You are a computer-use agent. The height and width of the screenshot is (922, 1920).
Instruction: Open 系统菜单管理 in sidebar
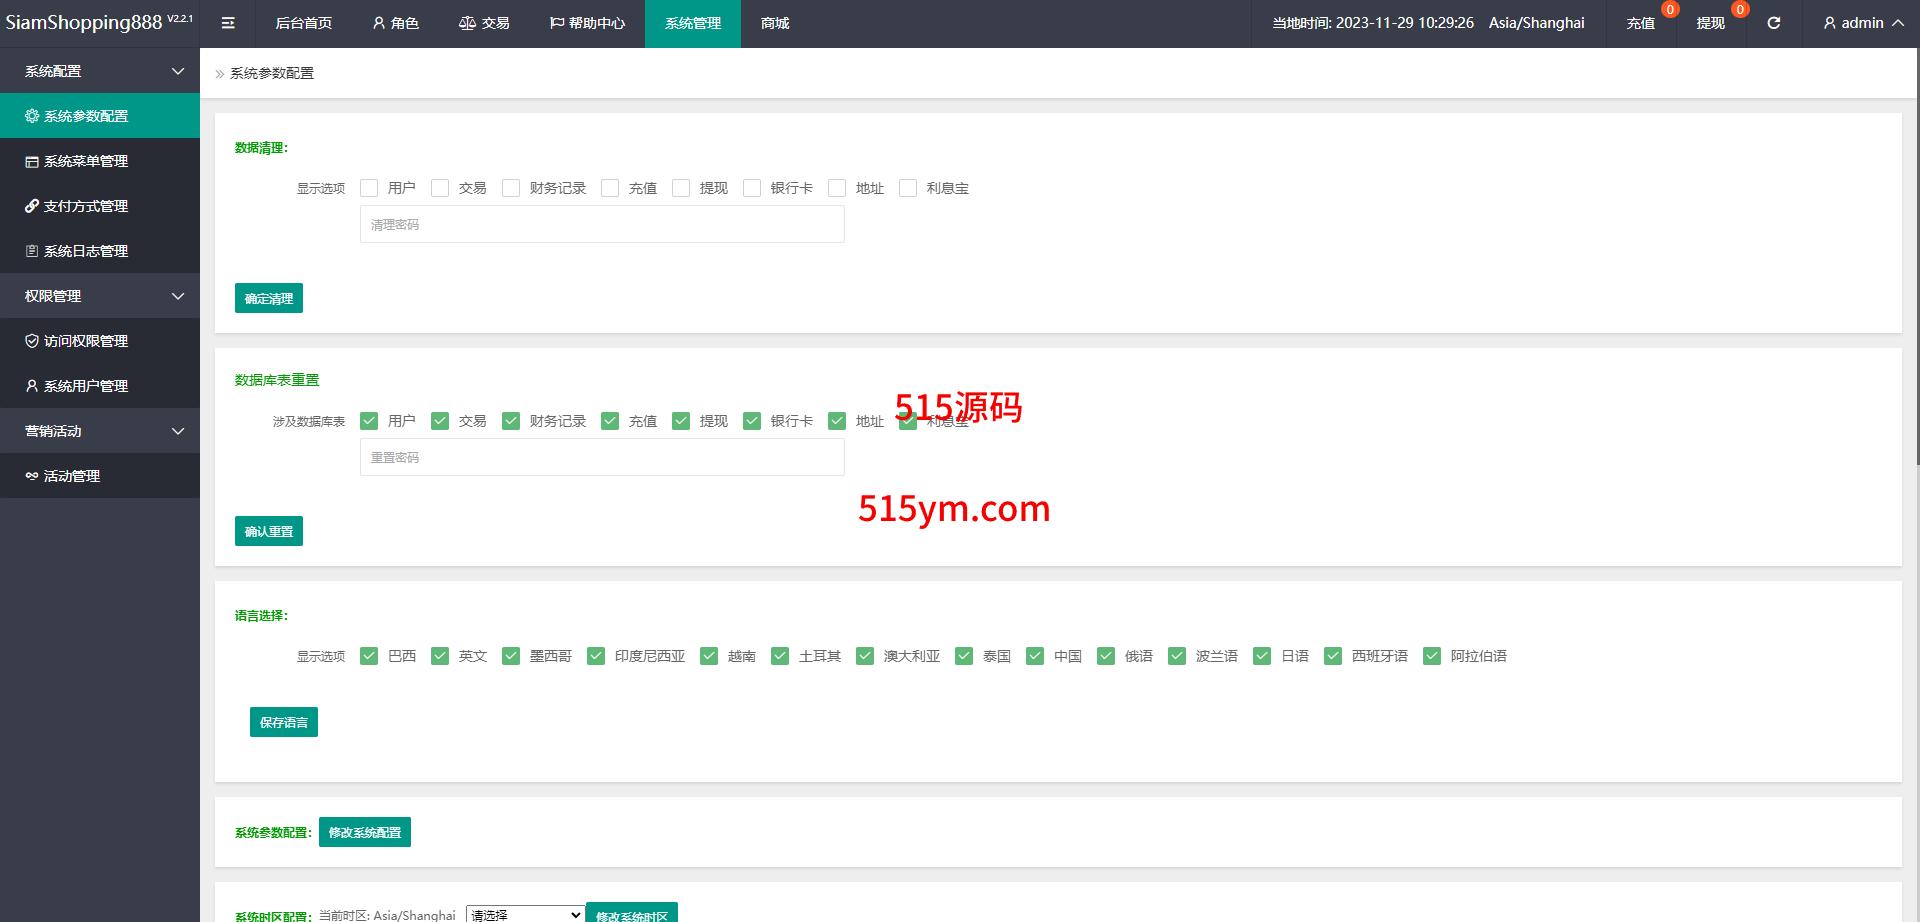point(85,161)
